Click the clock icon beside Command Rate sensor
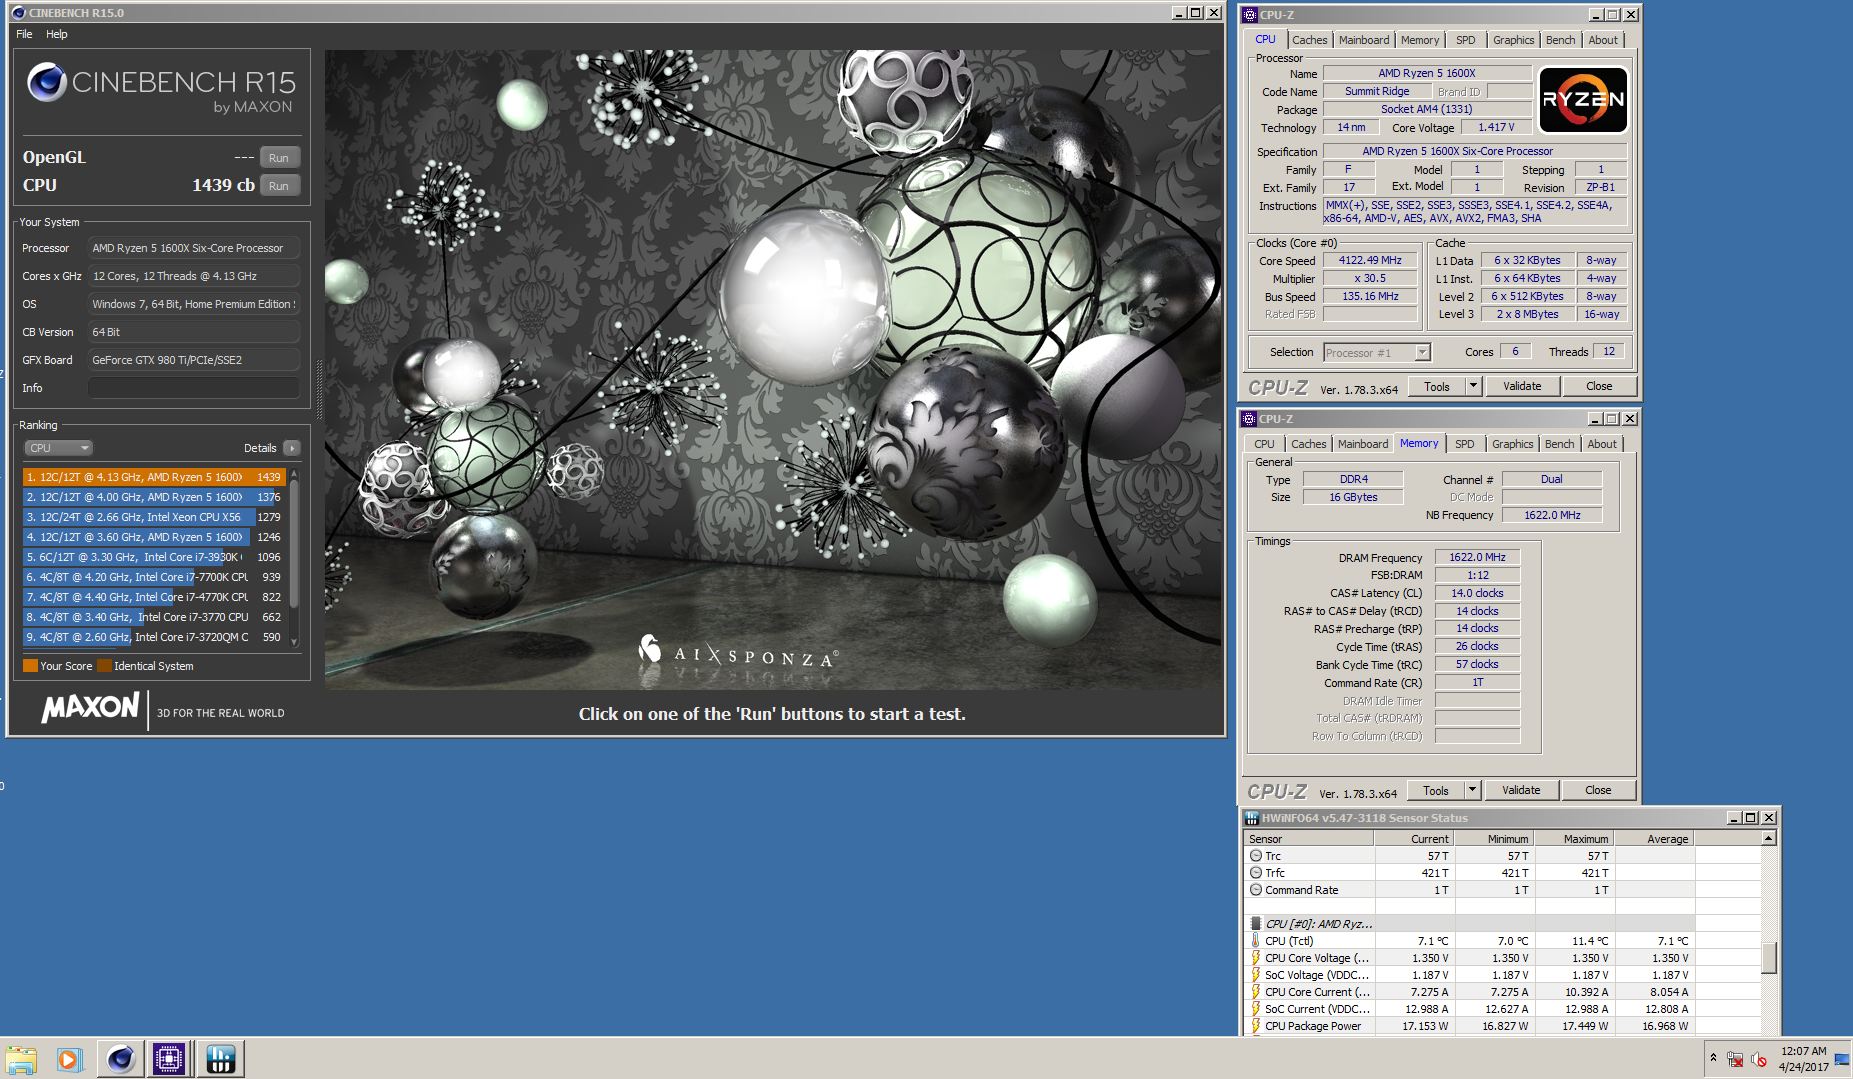1853x1079 pixels. tap(1256, 890)
